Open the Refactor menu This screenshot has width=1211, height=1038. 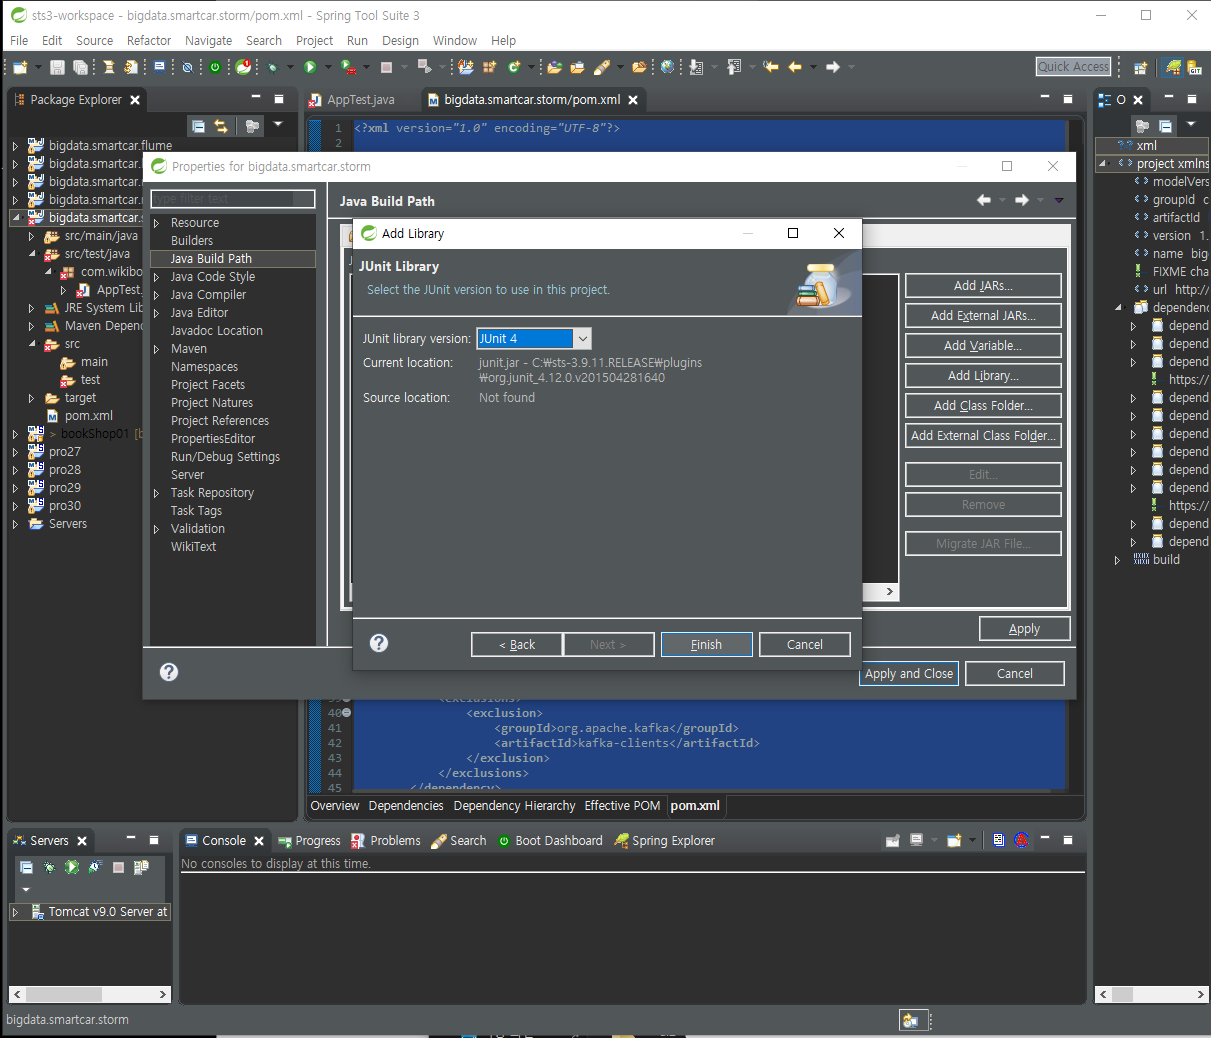click(149, 41)
